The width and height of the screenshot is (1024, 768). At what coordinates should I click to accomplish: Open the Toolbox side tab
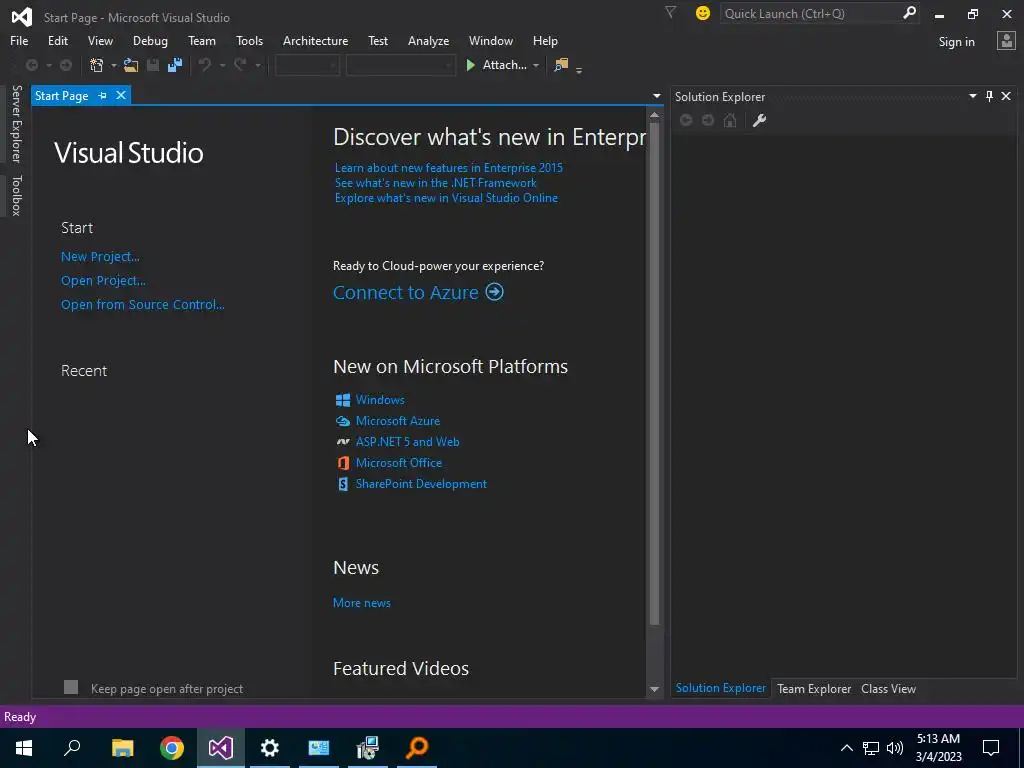pos(16,195)
